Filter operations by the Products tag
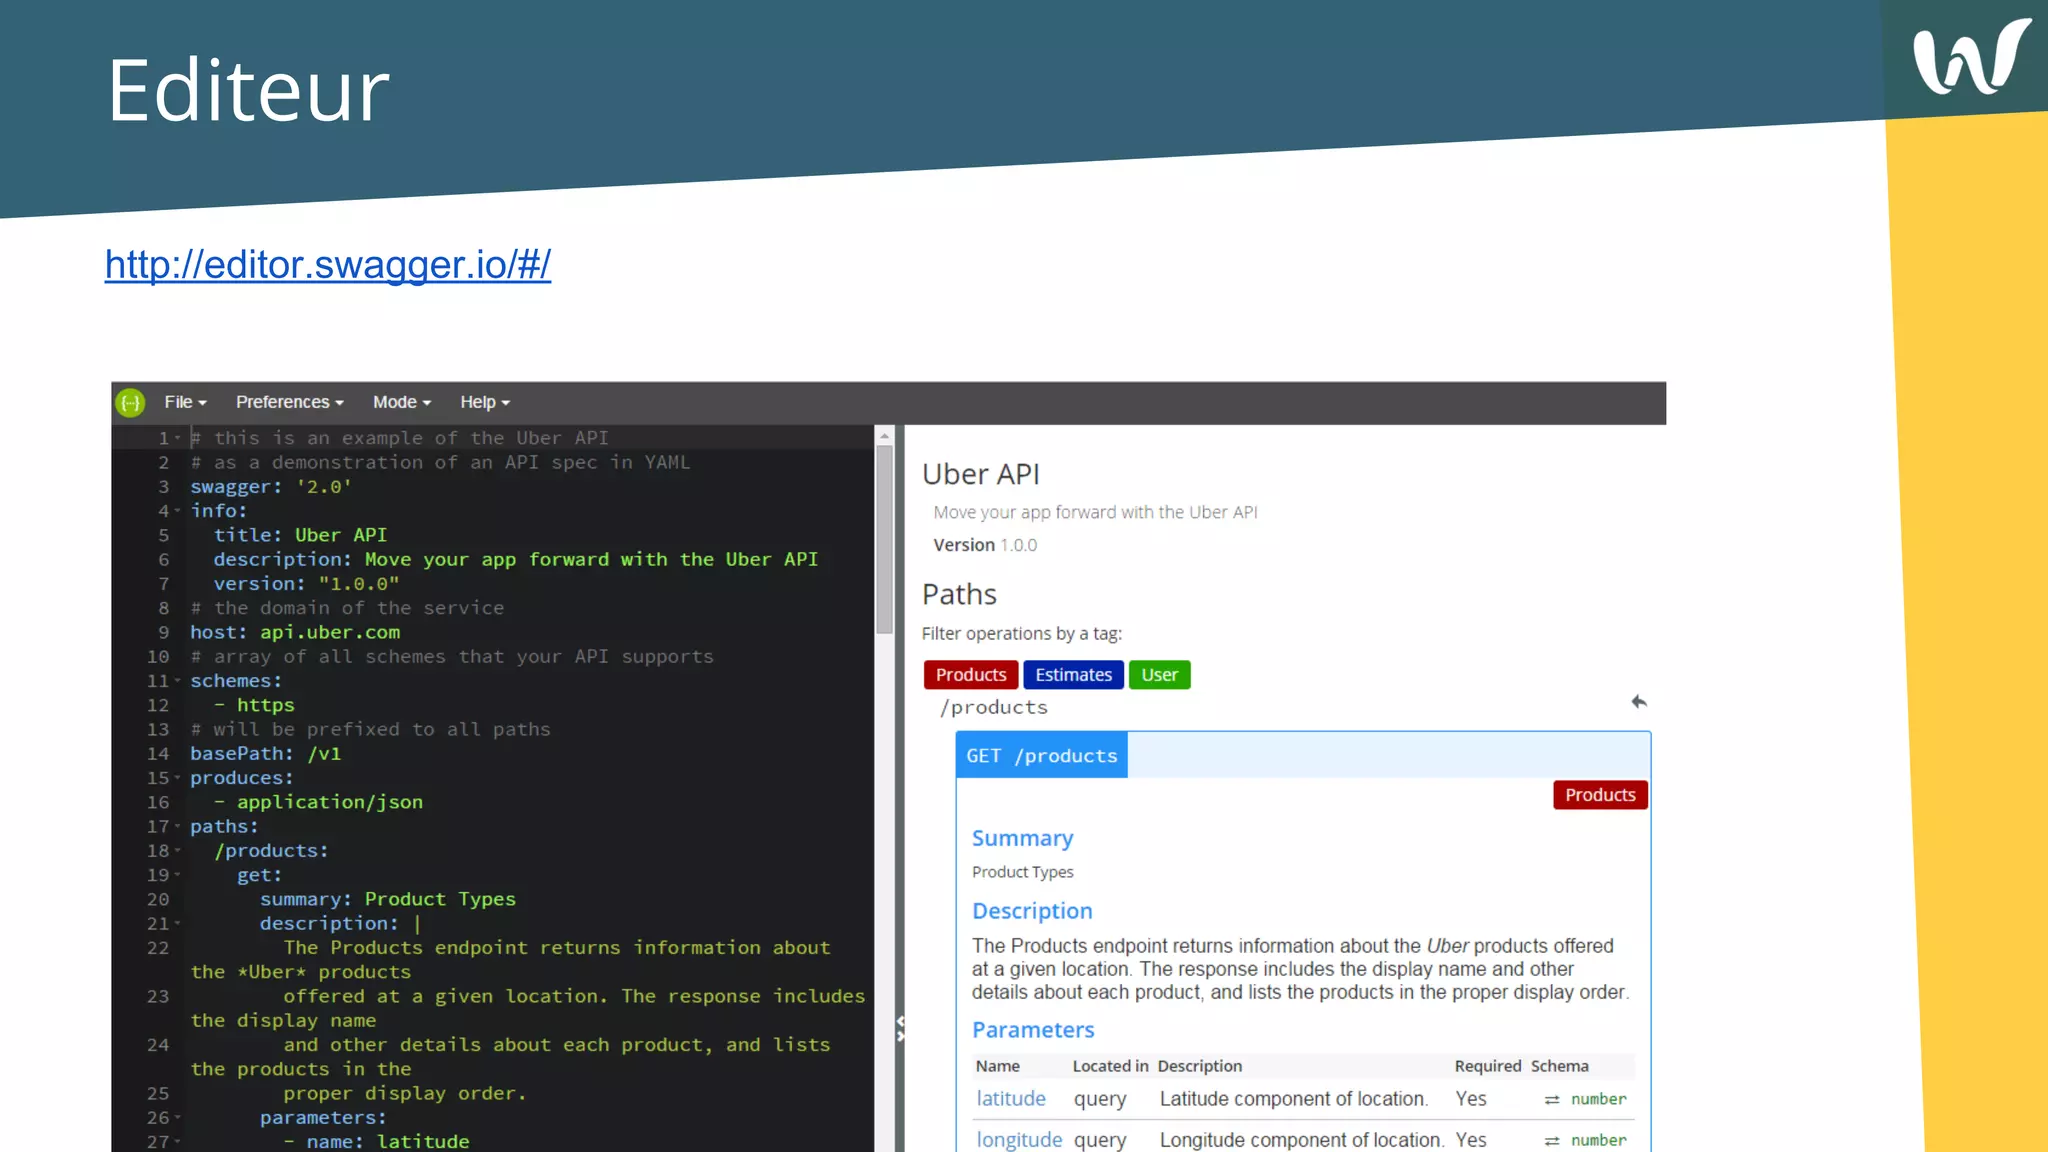Viewport: 2048px width, 1152px height. [971, 675]
